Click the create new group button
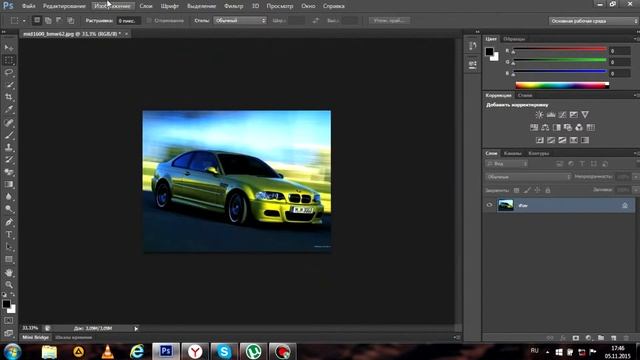The image size is (640, 360). 601,338
